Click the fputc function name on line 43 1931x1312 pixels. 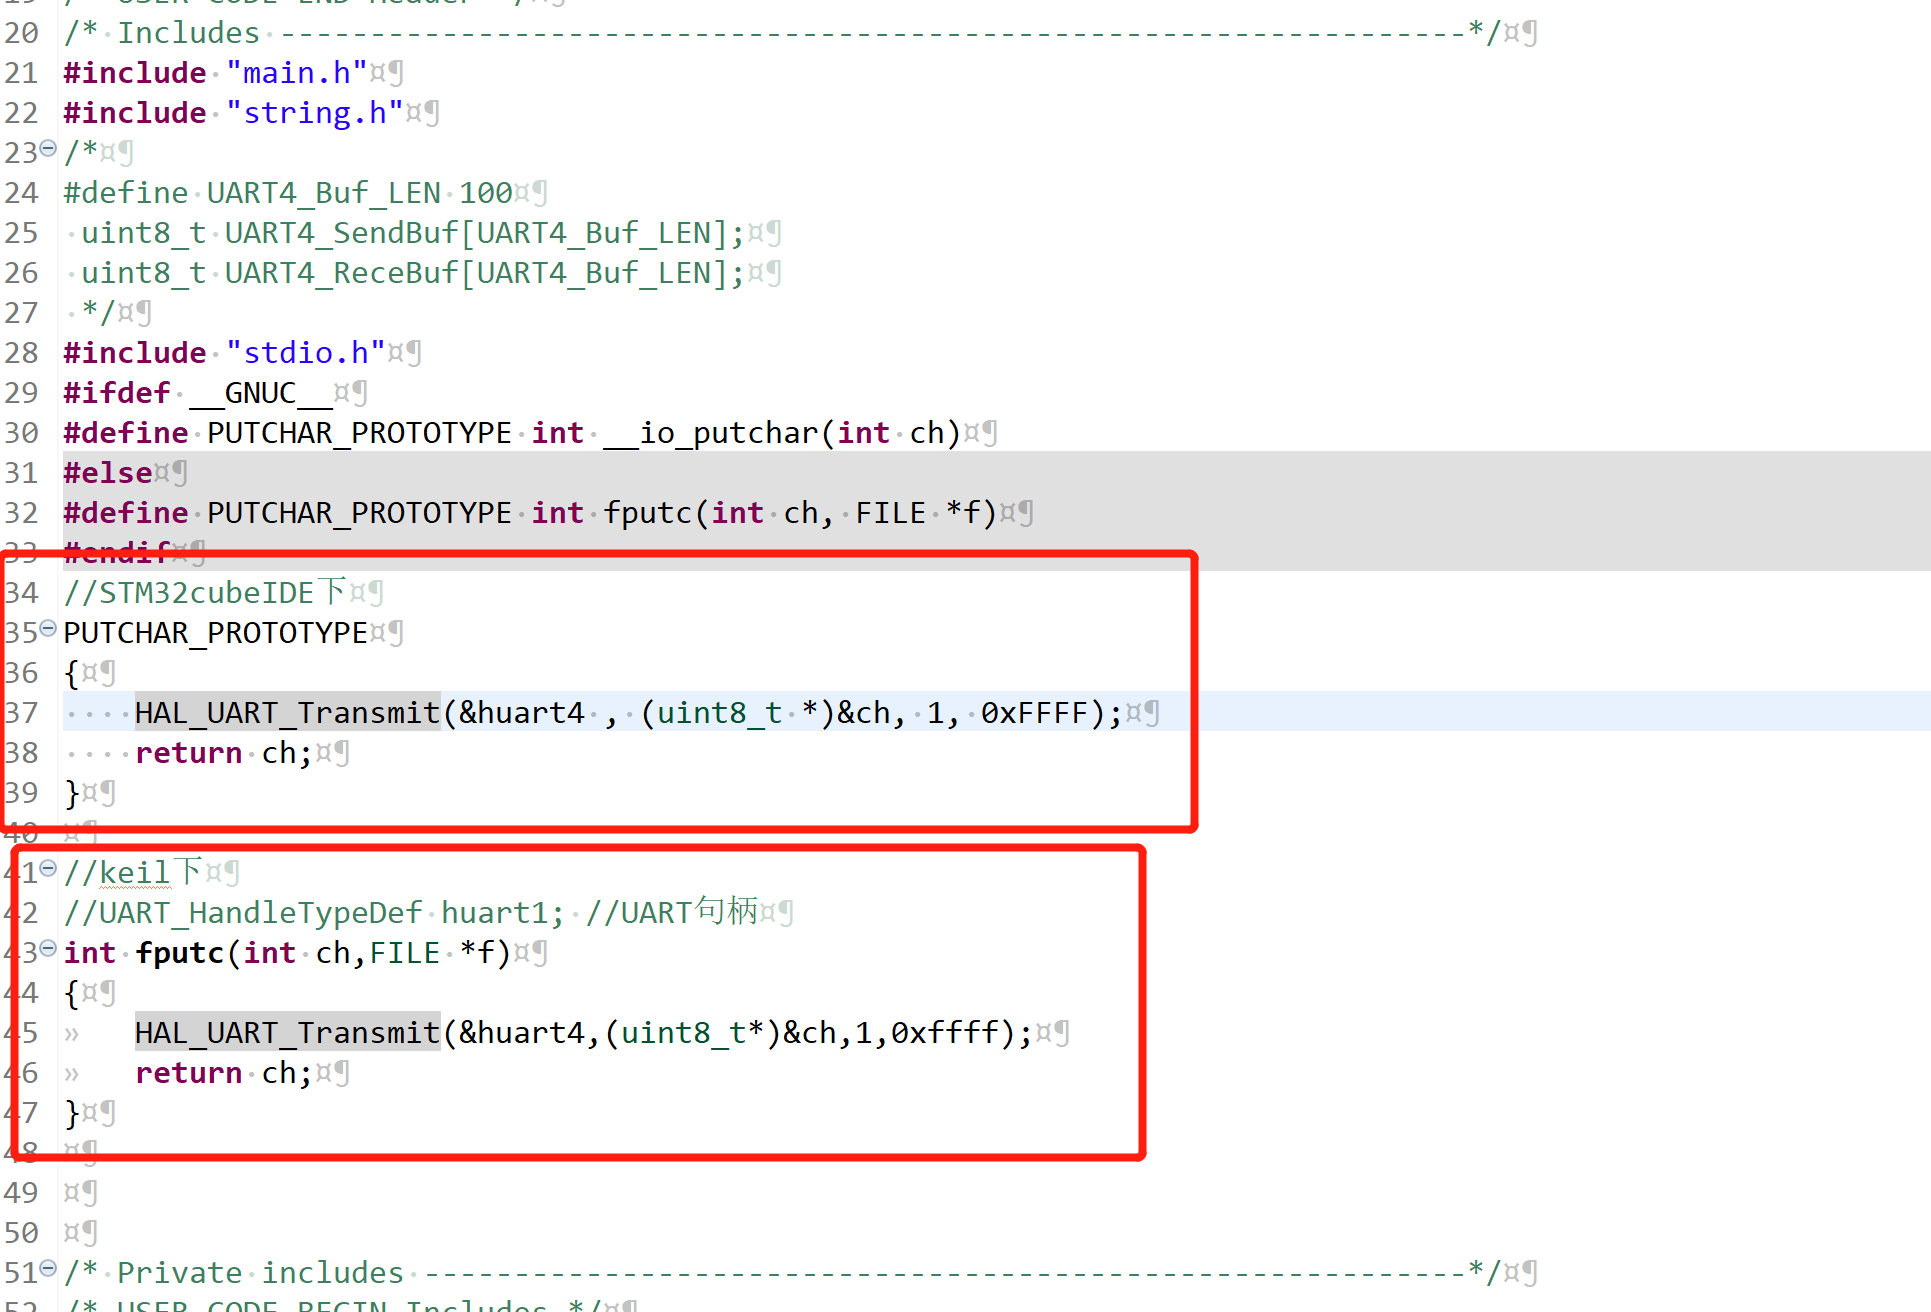pos(178,952)
